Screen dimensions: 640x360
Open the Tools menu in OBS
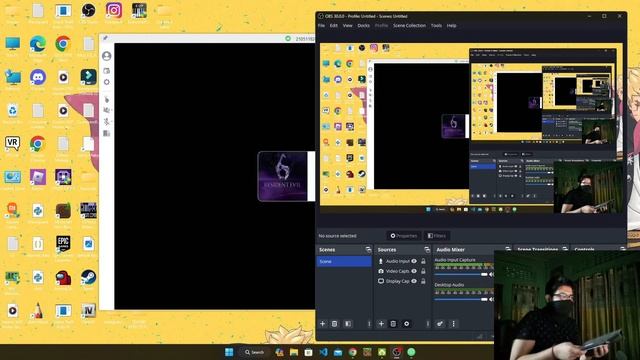pyautogui.click(x=436, y=25)
